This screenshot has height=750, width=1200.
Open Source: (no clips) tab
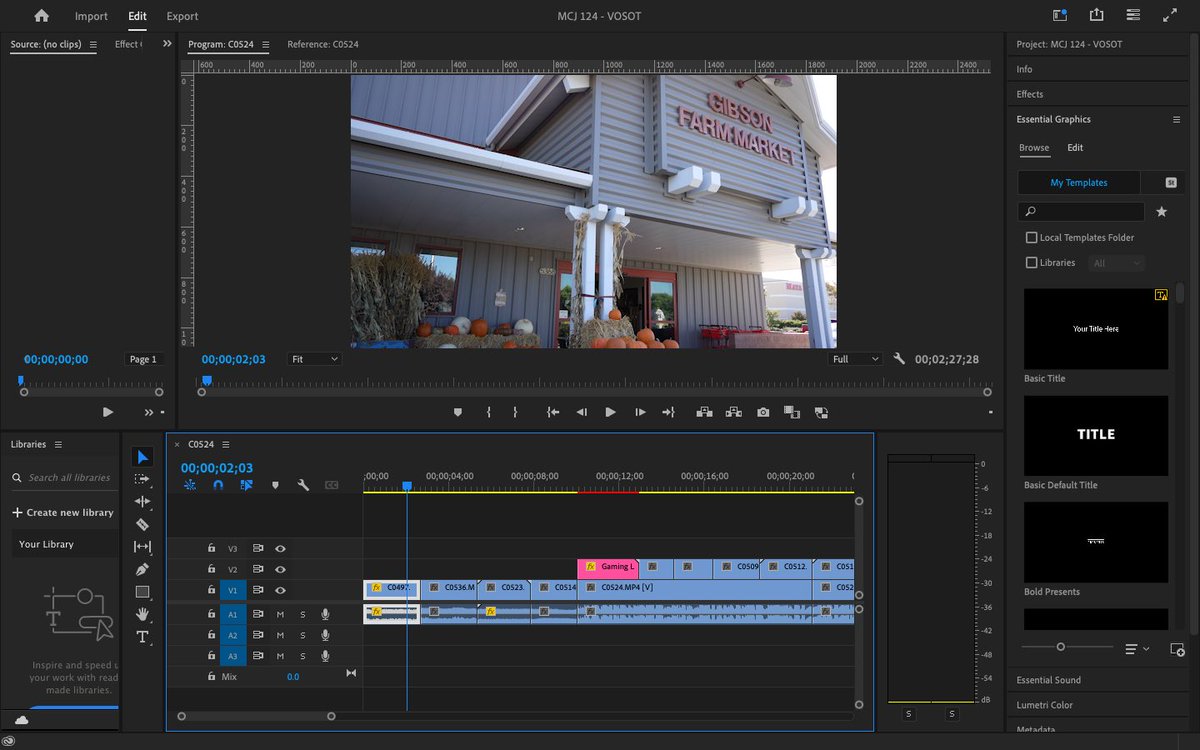pos(46,44)
